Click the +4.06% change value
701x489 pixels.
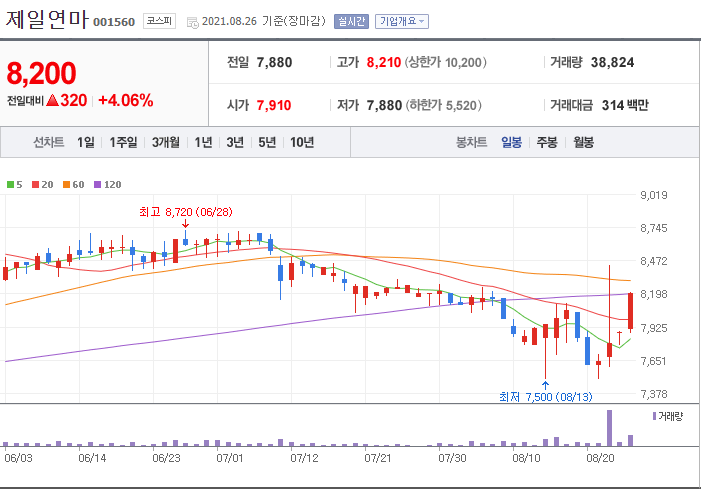(x=126, y=100)
